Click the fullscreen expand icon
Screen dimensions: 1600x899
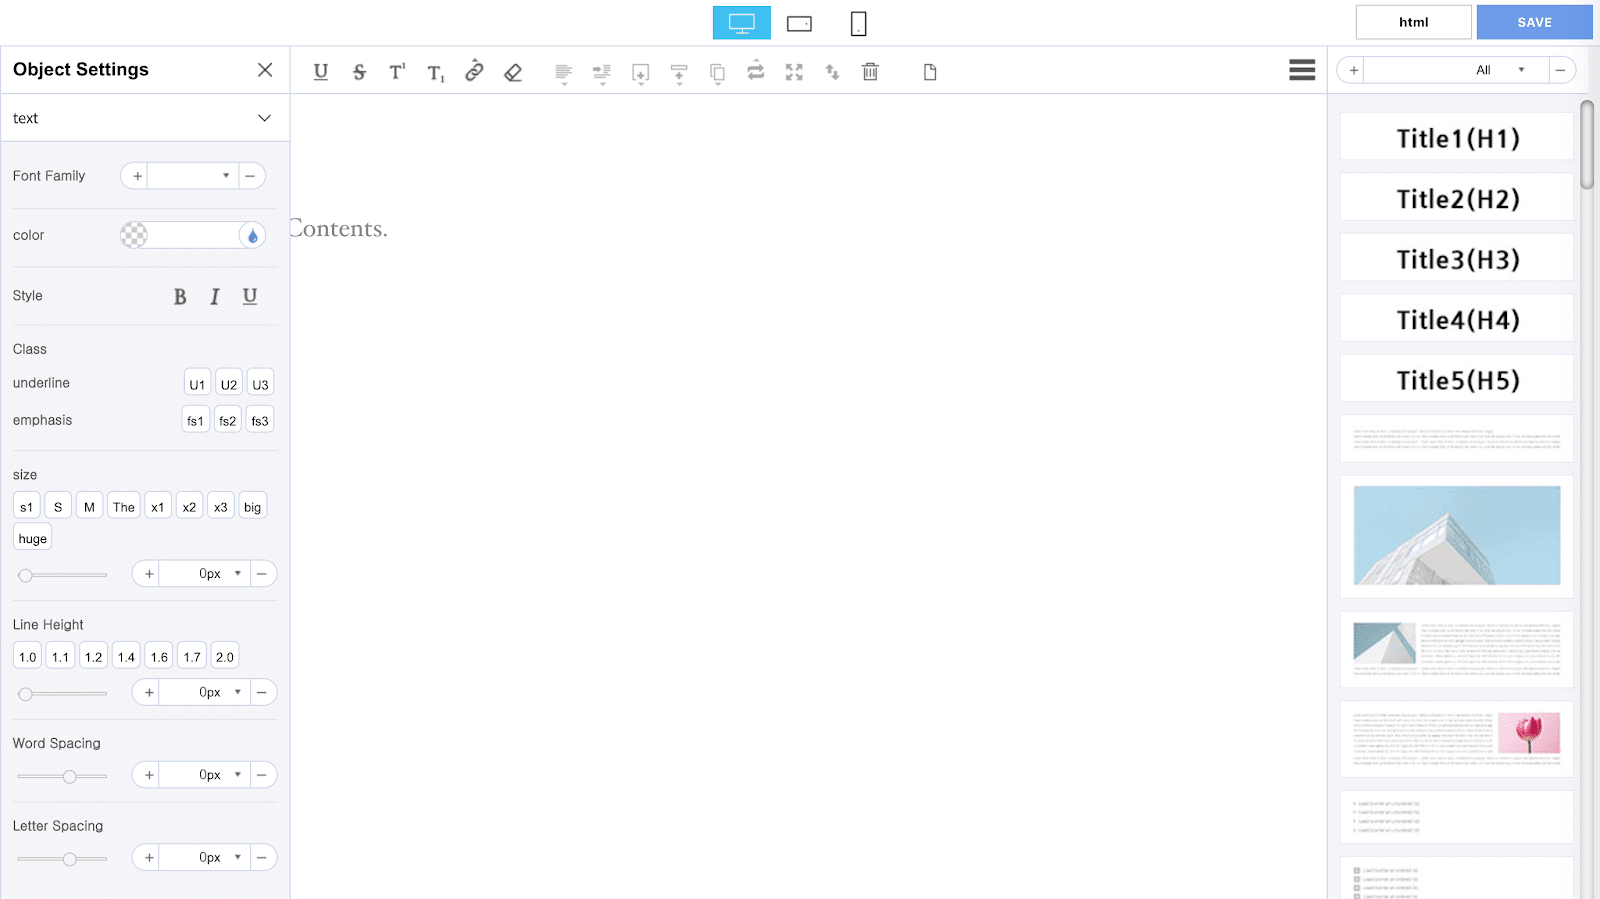pyautogui.click(x=794, y=72)
